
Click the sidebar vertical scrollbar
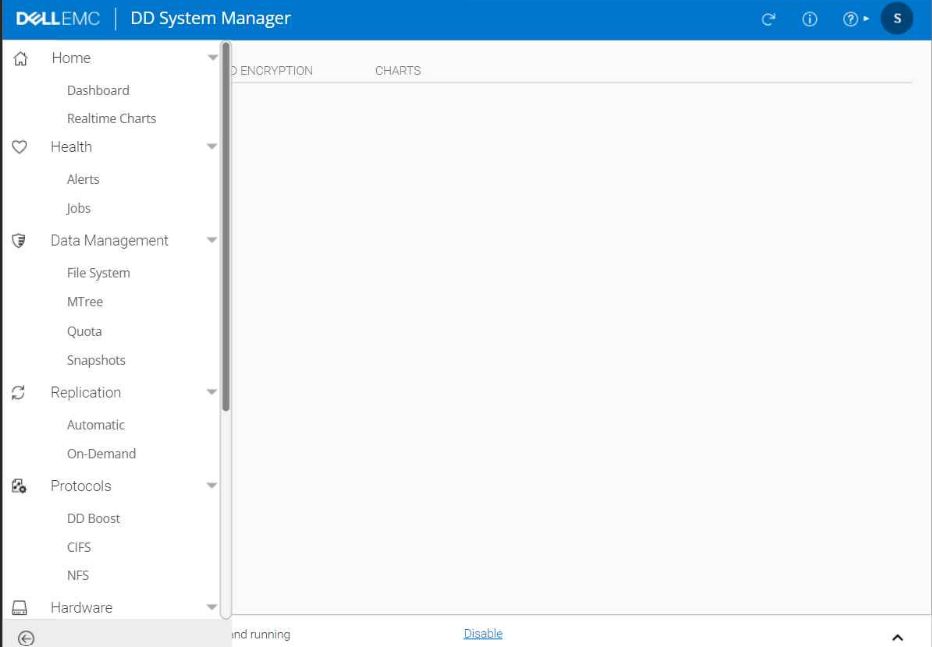pyautogui.click(x=226, y=226)
